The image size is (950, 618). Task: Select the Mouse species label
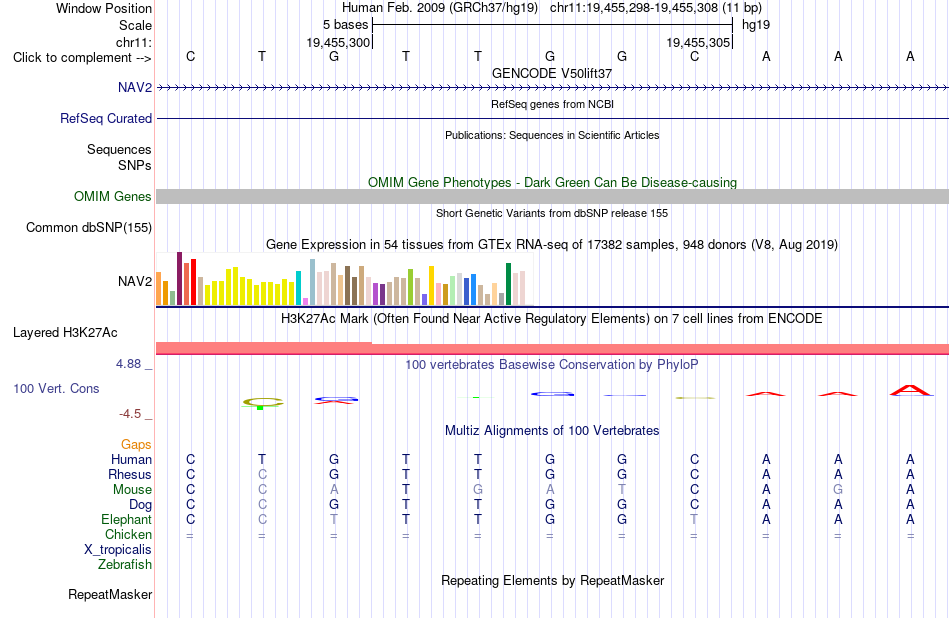tap(132, 490)
